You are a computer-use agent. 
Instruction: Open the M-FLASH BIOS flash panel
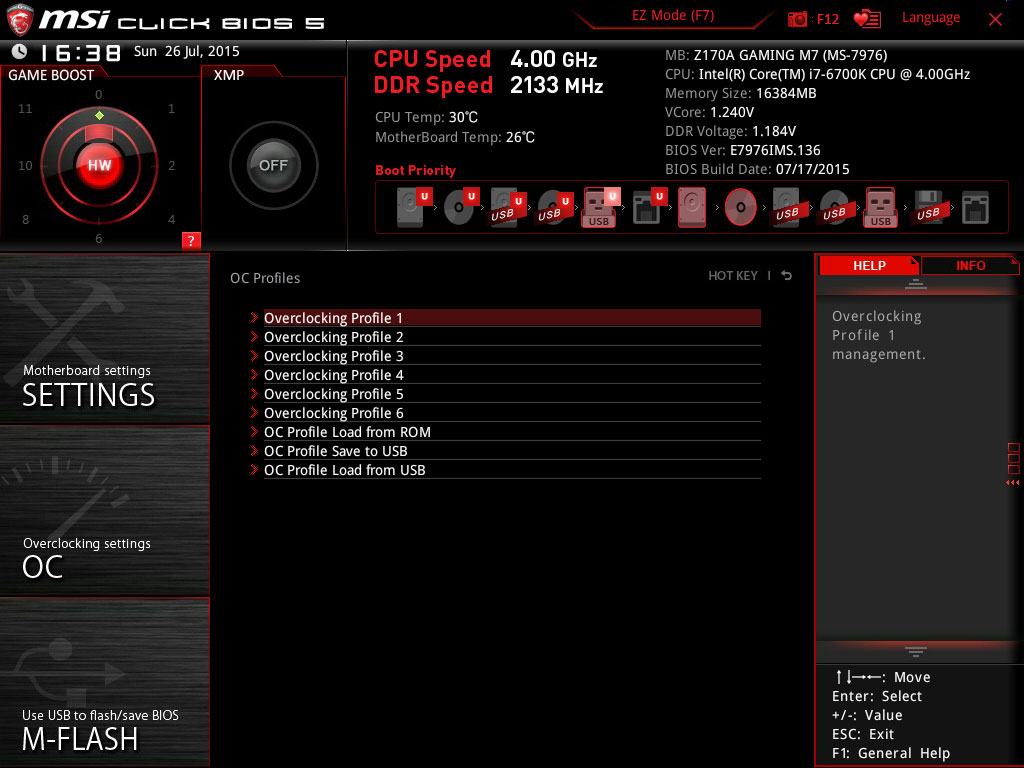pos(104,682)
